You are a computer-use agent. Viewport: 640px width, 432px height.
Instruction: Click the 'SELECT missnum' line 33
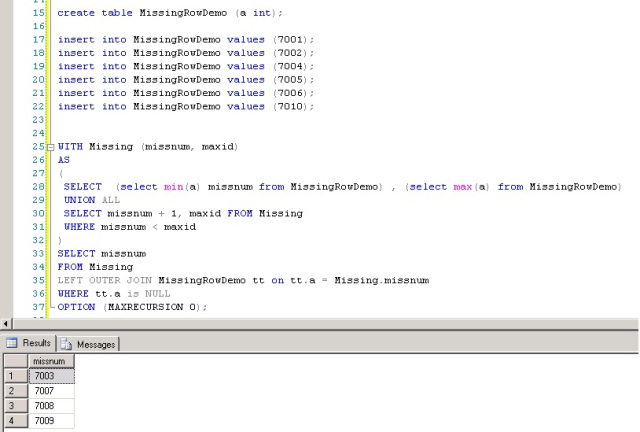coord(102,254)
